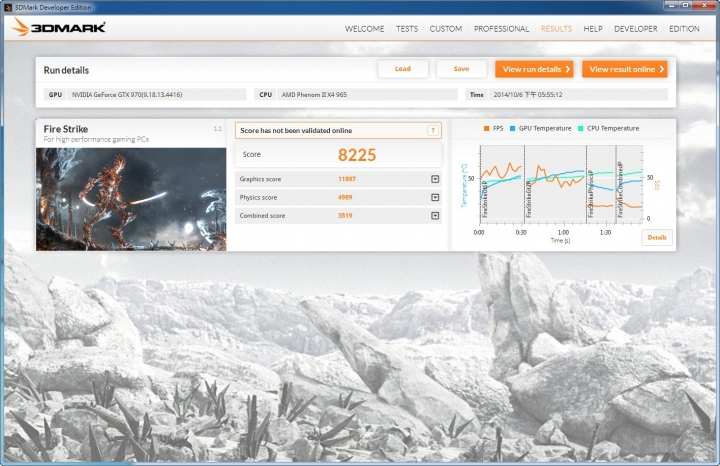This screenshot has height=466, width=720.
Task: Switch to the DEVELOPER tab
Action: tap(636, 28)
